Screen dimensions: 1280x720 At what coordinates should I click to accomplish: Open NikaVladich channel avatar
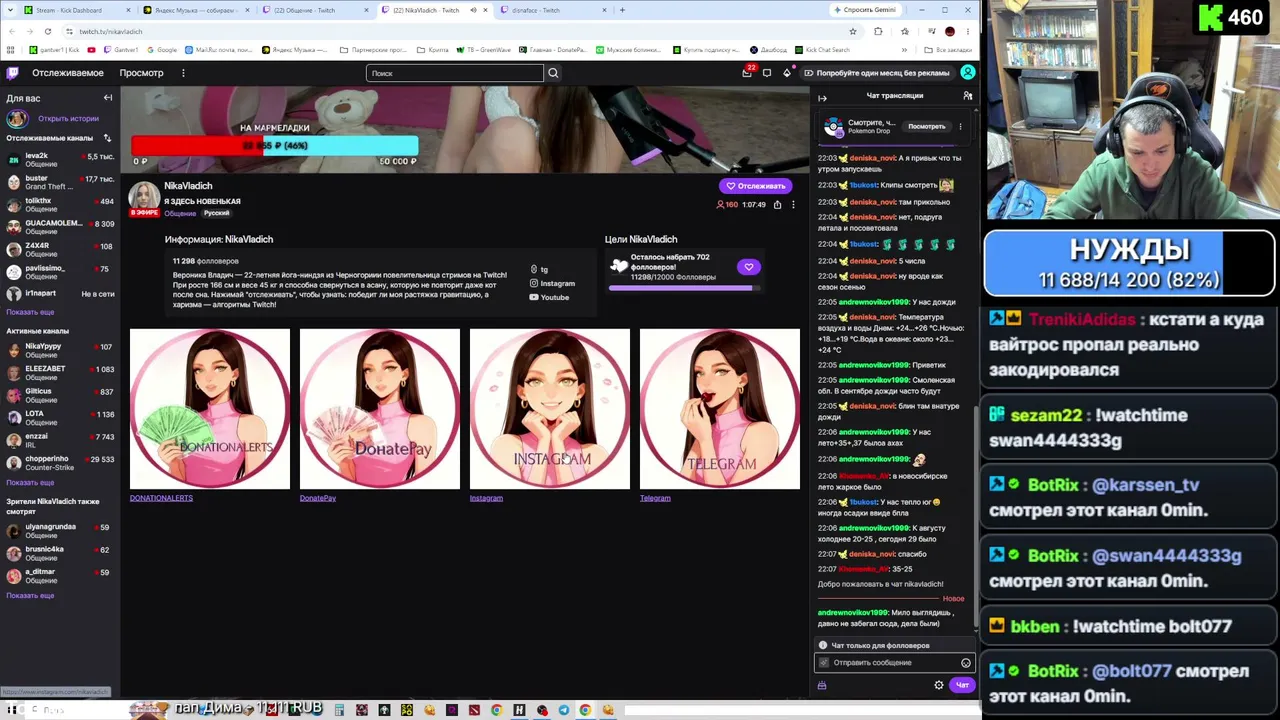pyautogui.click(x=144, y=197)
